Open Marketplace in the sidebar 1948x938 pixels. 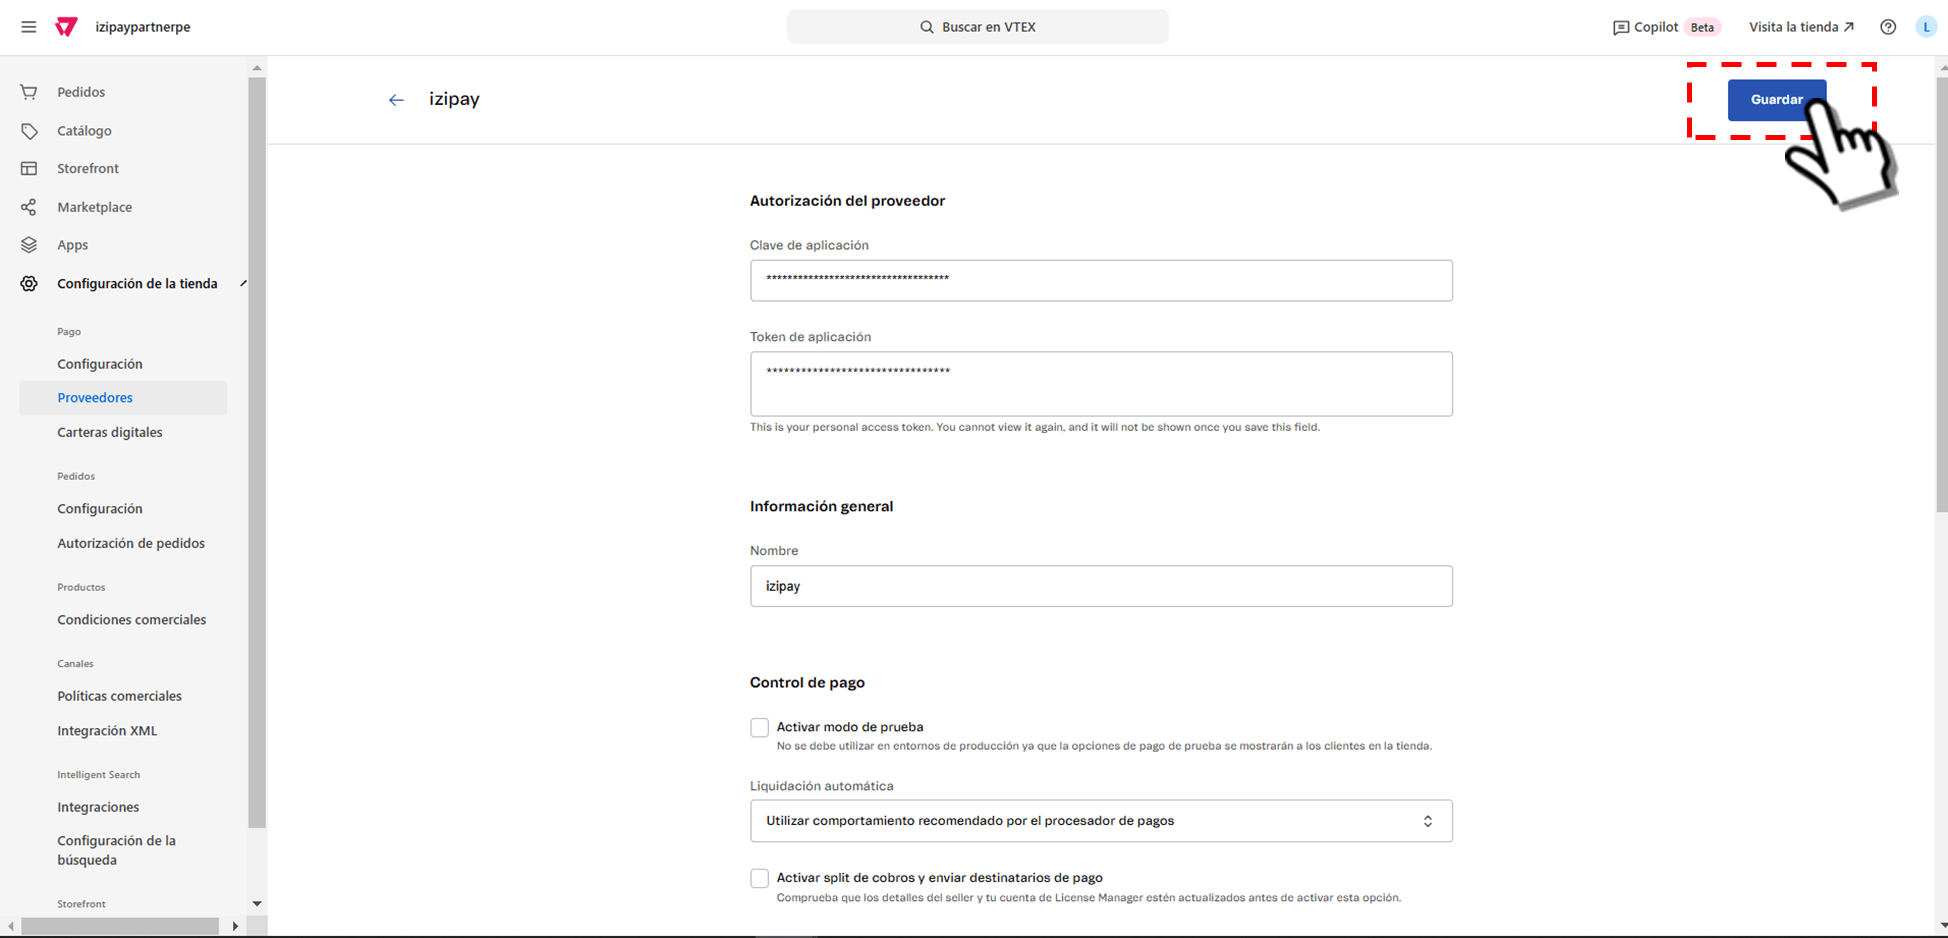click(94, 207)
